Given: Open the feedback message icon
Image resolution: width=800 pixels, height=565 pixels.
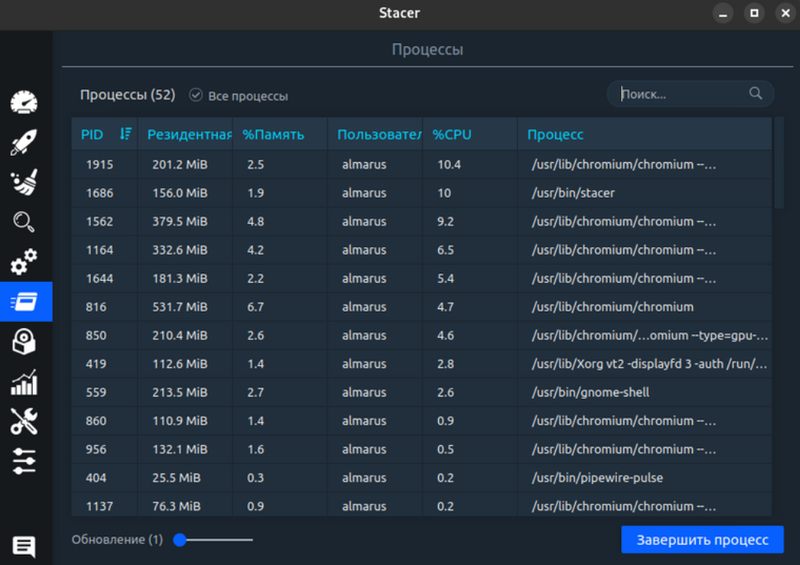Looking at the screenshot, I should tap(24, 547).
